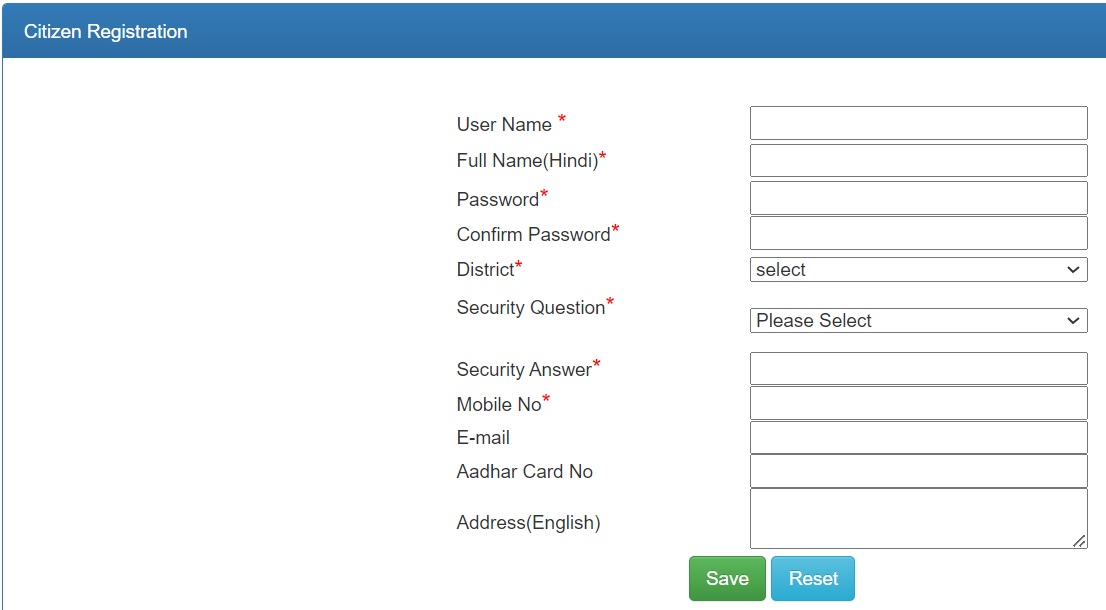Click the Aadhar Card No field

[x=917, y=470]
